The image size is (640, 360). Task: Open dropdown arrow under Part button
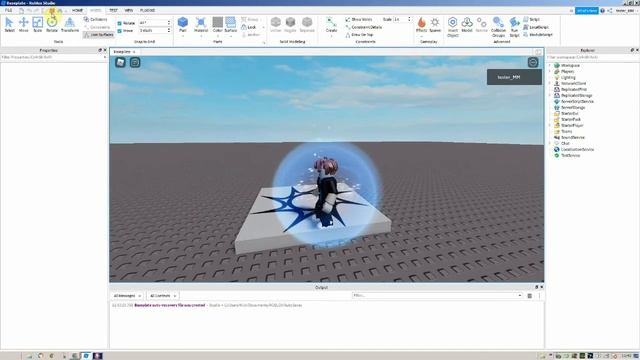pyautogui.click(x=183, y=36)
